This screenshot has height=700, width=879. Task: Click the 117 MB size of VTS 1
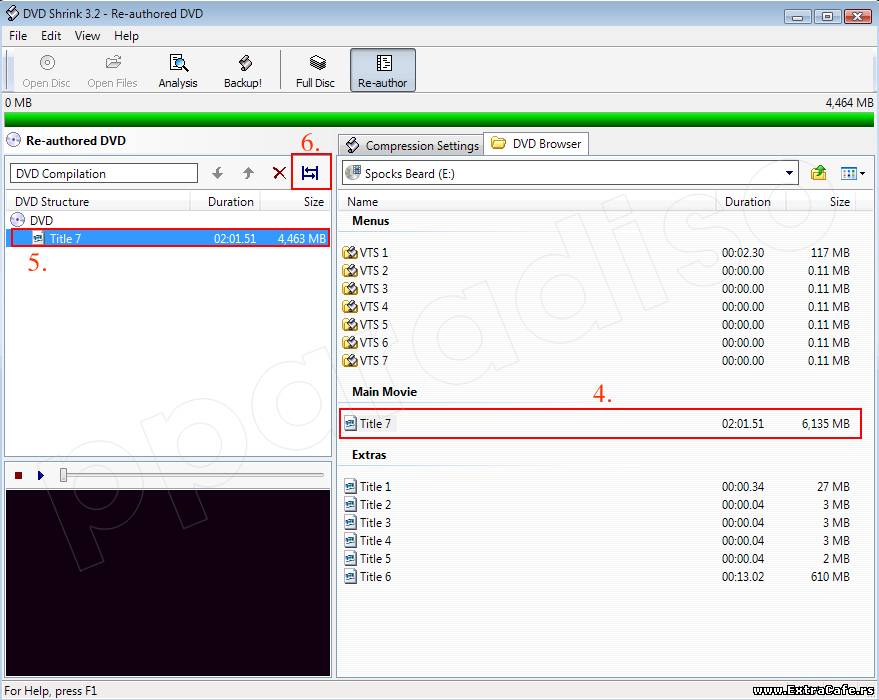[830, 253]
